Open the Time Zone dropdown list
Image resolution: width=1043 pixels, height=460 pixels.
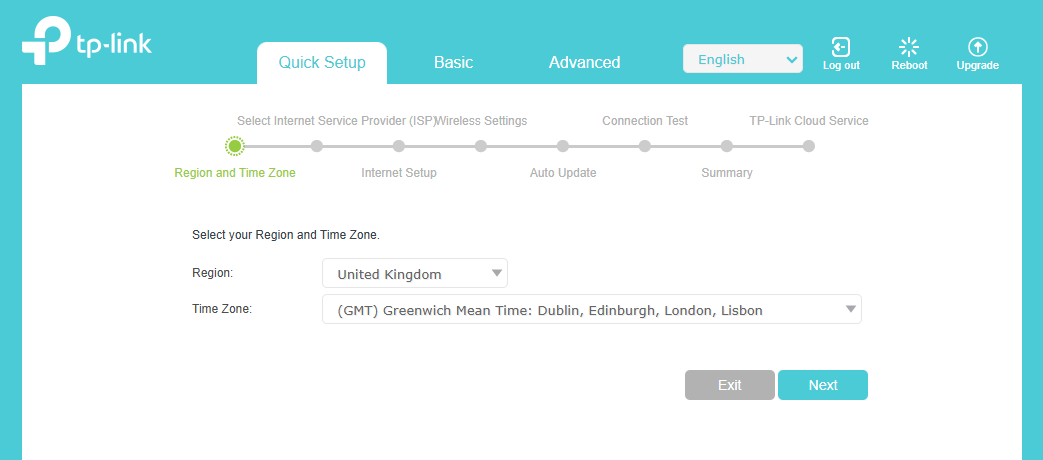point(591,309)
